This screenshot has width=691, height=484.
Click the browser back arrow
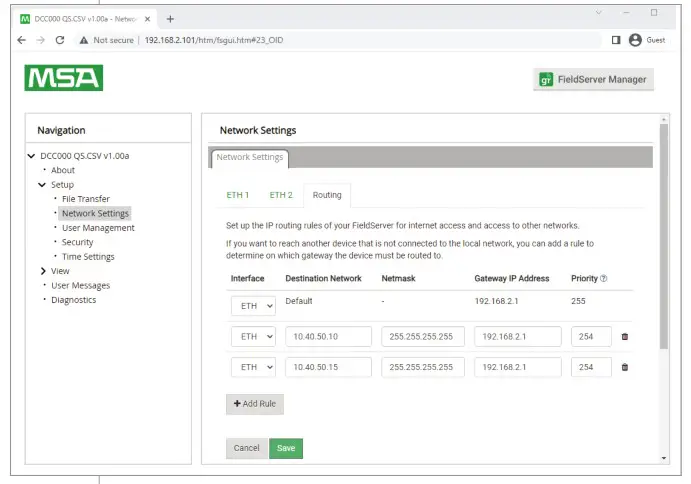tap(21, 40)
